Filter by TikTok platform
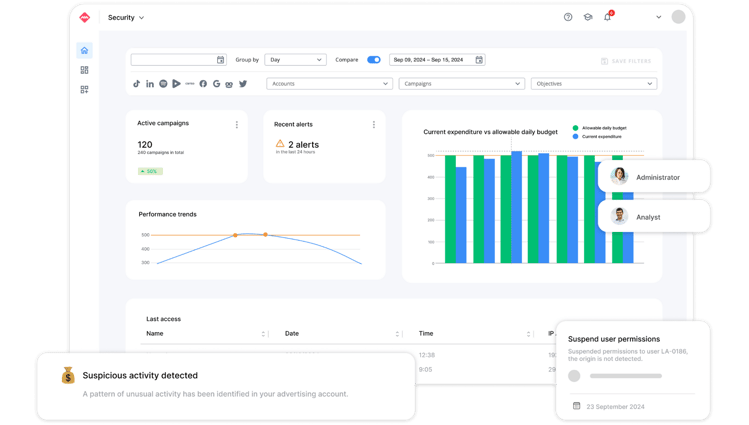 [x=137, y=84]
